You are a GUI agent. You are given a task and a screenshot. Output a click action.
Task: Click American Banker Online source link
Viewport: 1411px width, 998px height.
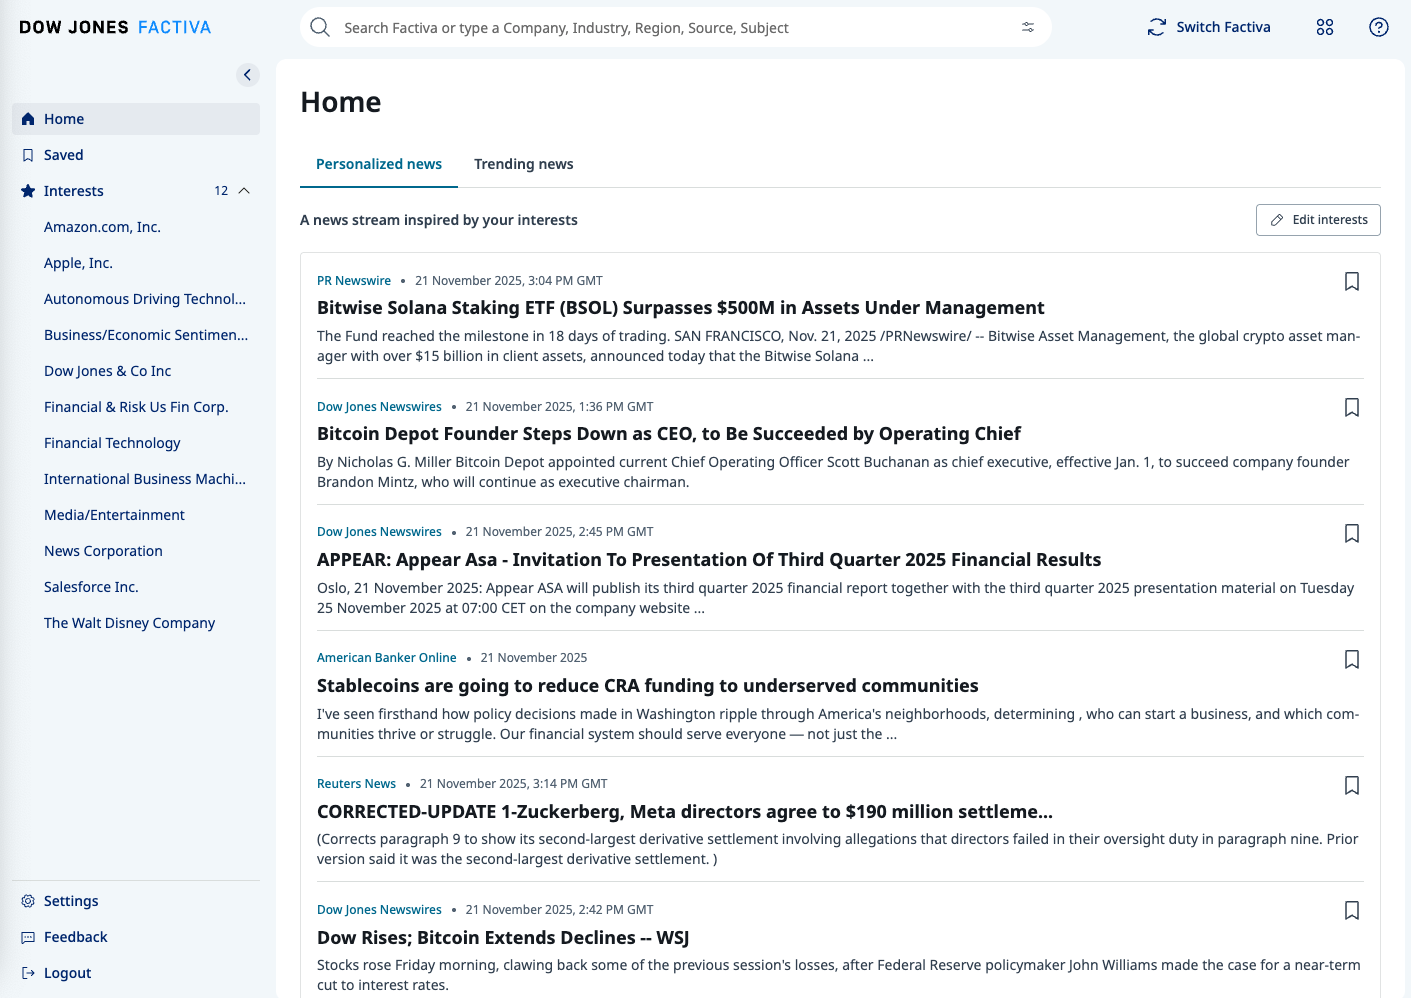(x=387, y=658)
